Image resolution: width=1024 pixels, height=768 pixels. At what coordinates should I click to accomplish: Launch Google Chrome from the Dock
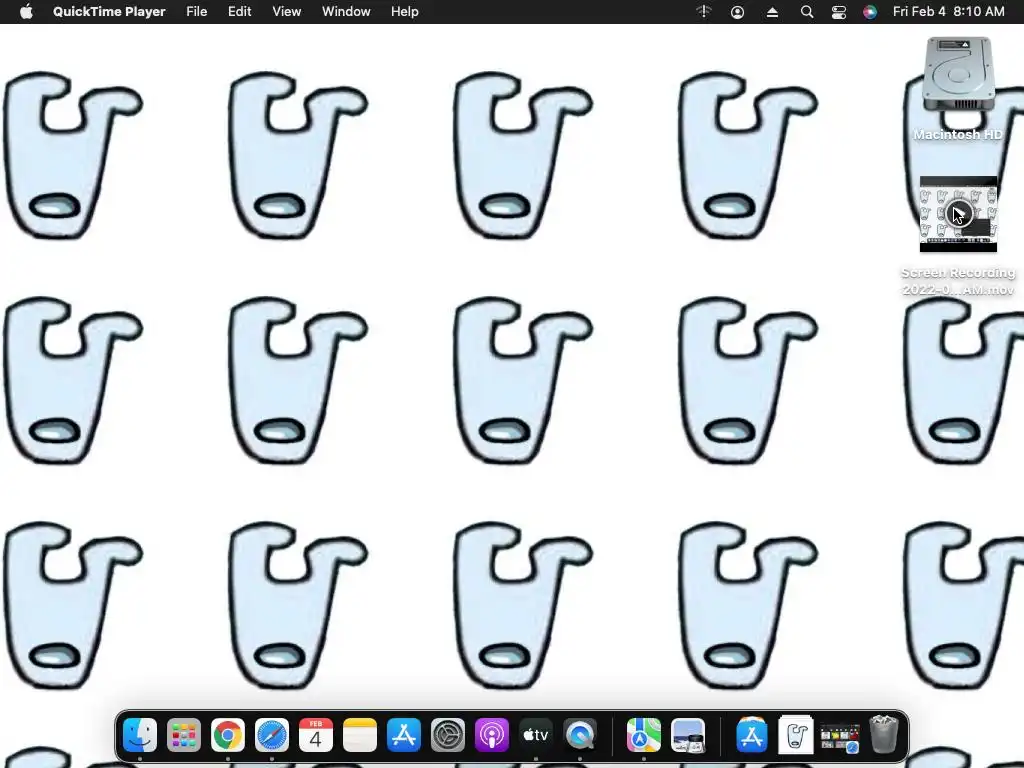[228, 735]
